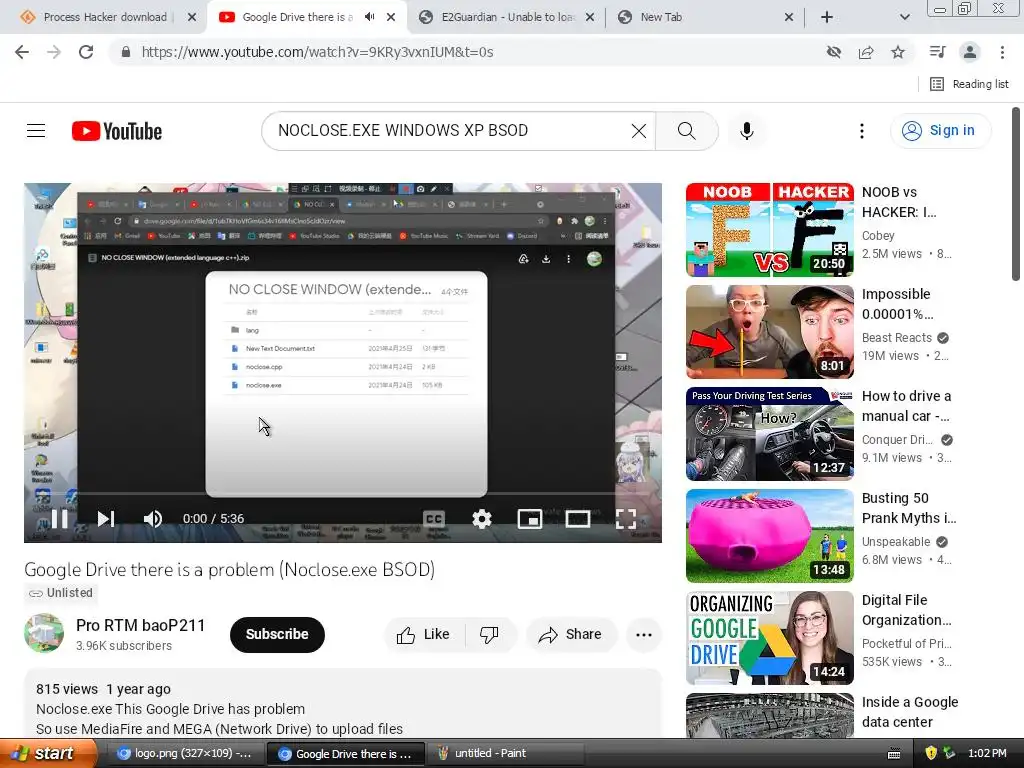Subscribe to the channel

coord(277,634)
